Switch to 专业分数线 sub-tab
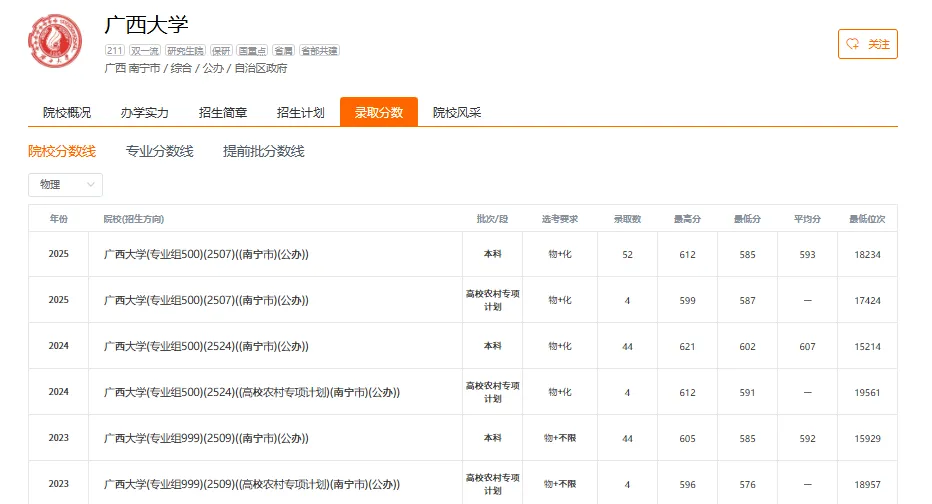The image size is (932, 504). 159,152
